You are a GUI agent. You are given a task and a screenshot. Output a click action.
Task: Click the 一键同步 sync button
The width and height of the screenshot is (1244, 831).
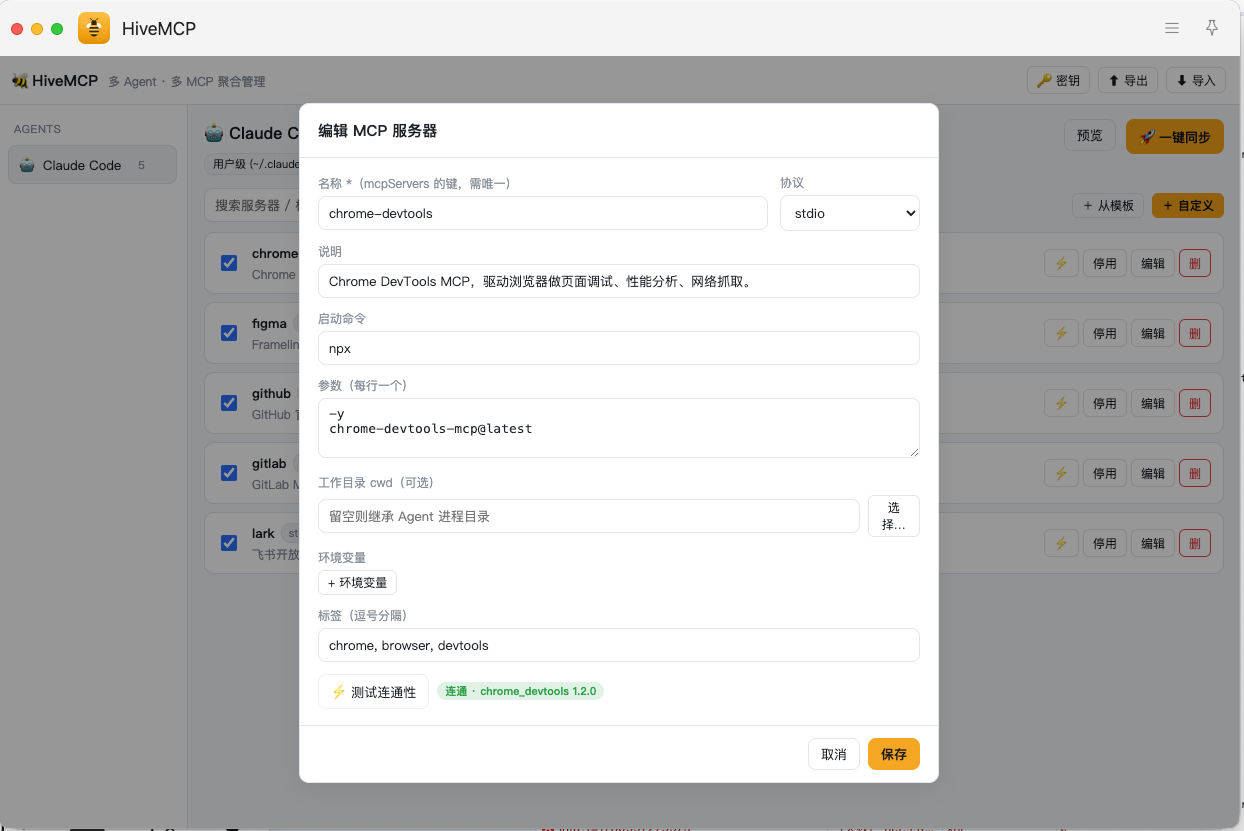click(x=1175, y=137)
